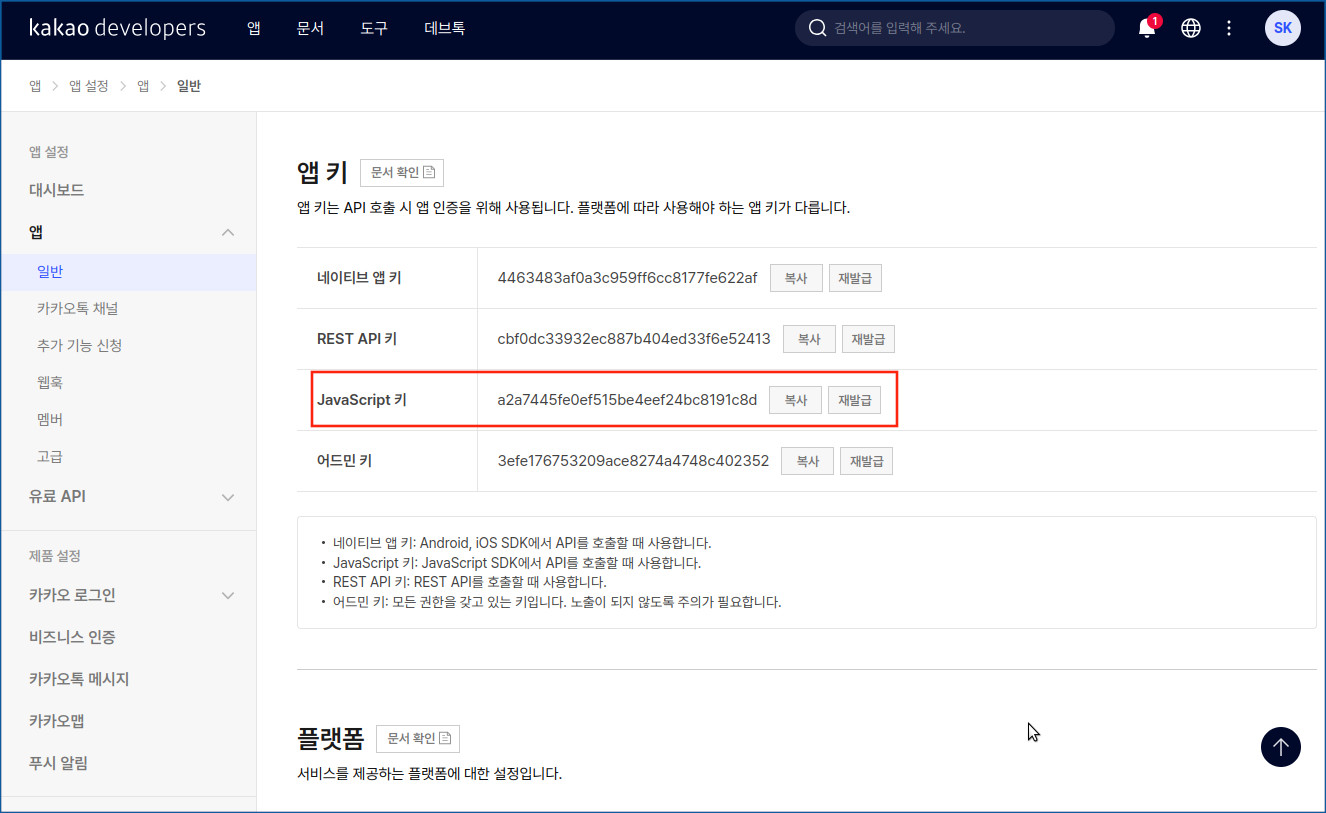This screenshot has width=1326, height=813.
Task: Open the notification bell icon
Action: (1146, 28)
